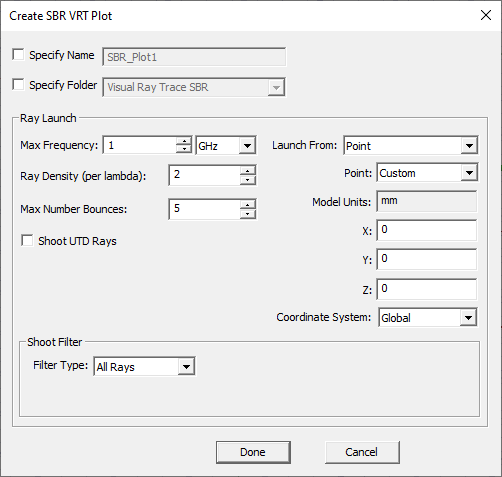
Task: Click the Visual Ray Trace SBR folder dropdown
Action: [x=194, y=87]
